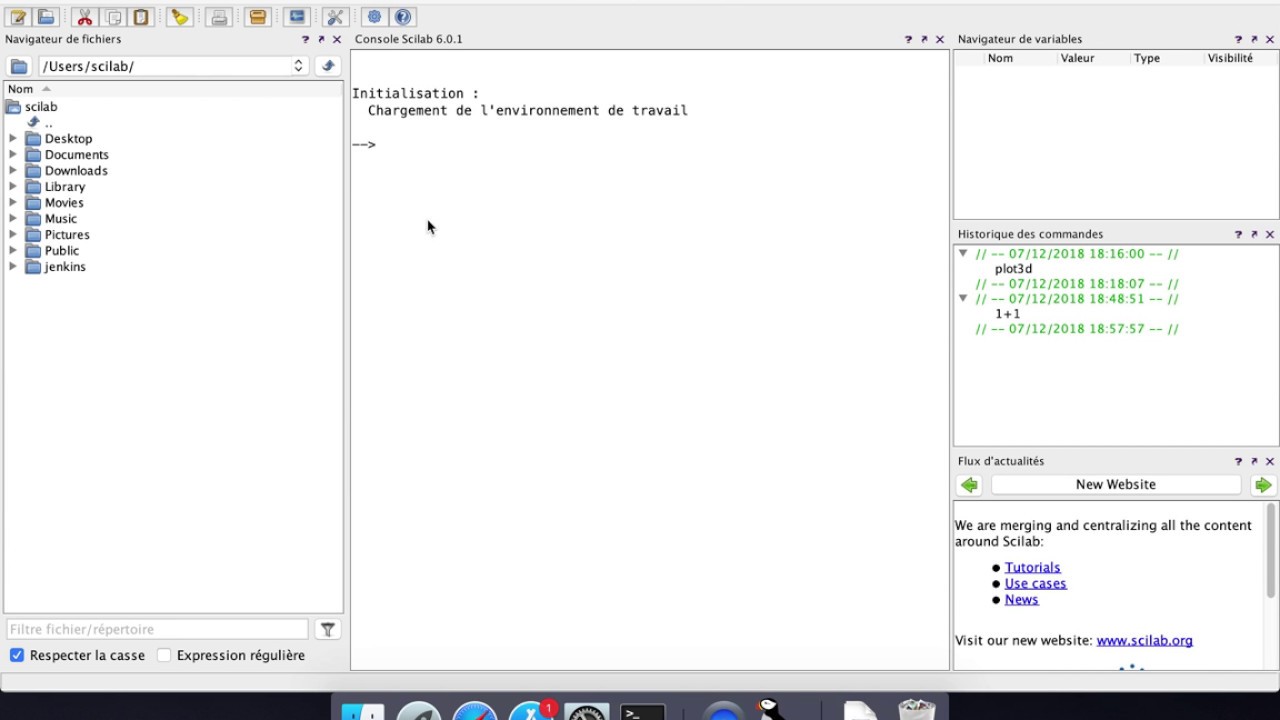Undock the Historique des commandes panel

point(1254,235)
